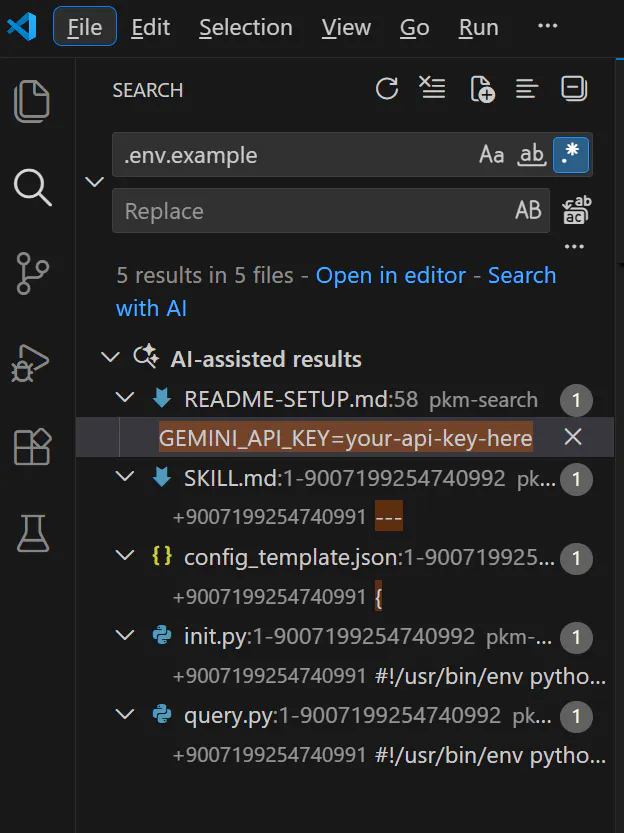Clear search results icon
This screenshot has height=833, width=624.
pyautogui.click(x=432, y=88)
